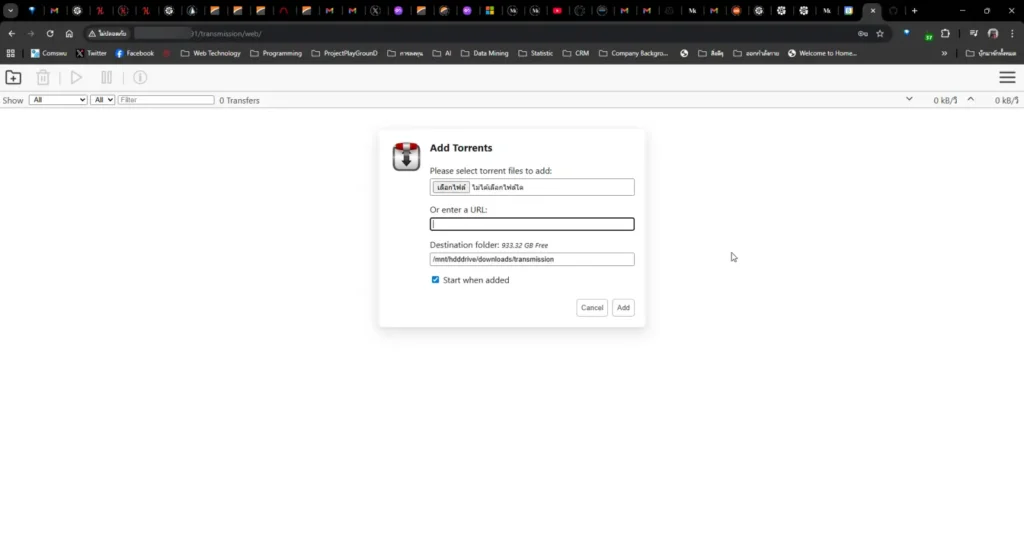Image resolution: width=1024 pixels, height=550 pixels.
Task: Uncheck the Start when added checkbox
Action: 435,280
